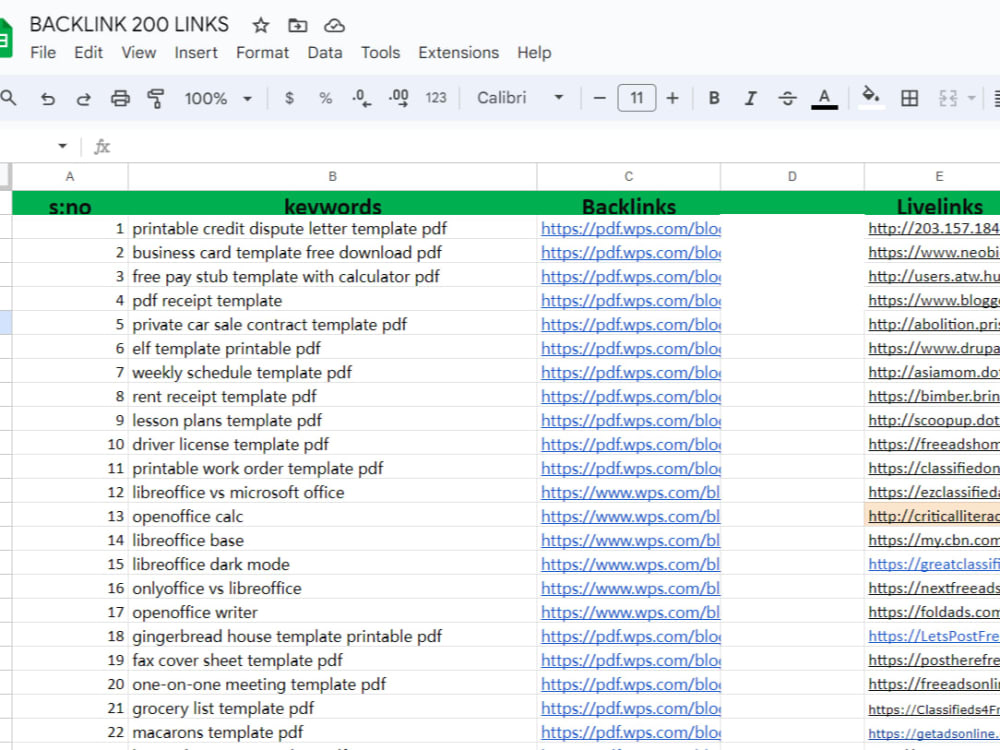Image resolution: width=1000 pixels, height=750 pixels.
Task: Open the Insert menu
Action: (196, 53)
